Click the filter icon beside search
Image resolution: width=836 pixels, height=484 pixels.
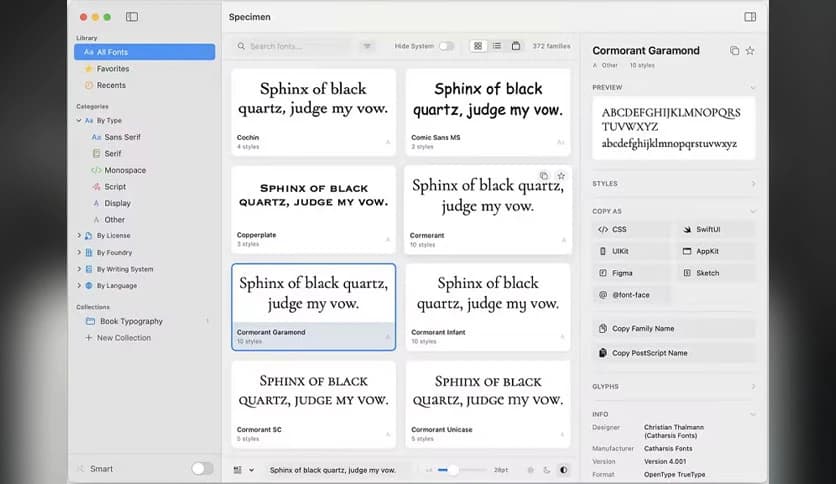click(x=367, y=46)
